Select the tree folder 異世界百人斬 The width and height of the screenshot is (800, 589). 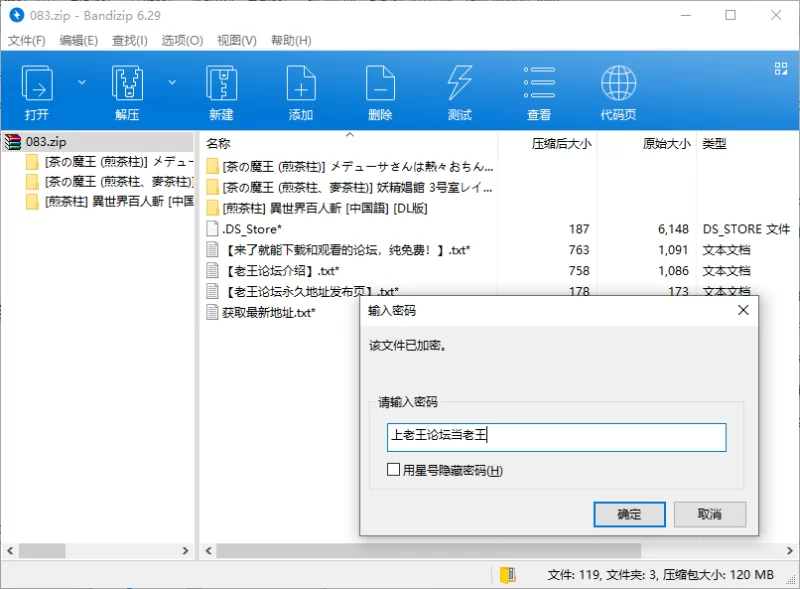(119, 202)
